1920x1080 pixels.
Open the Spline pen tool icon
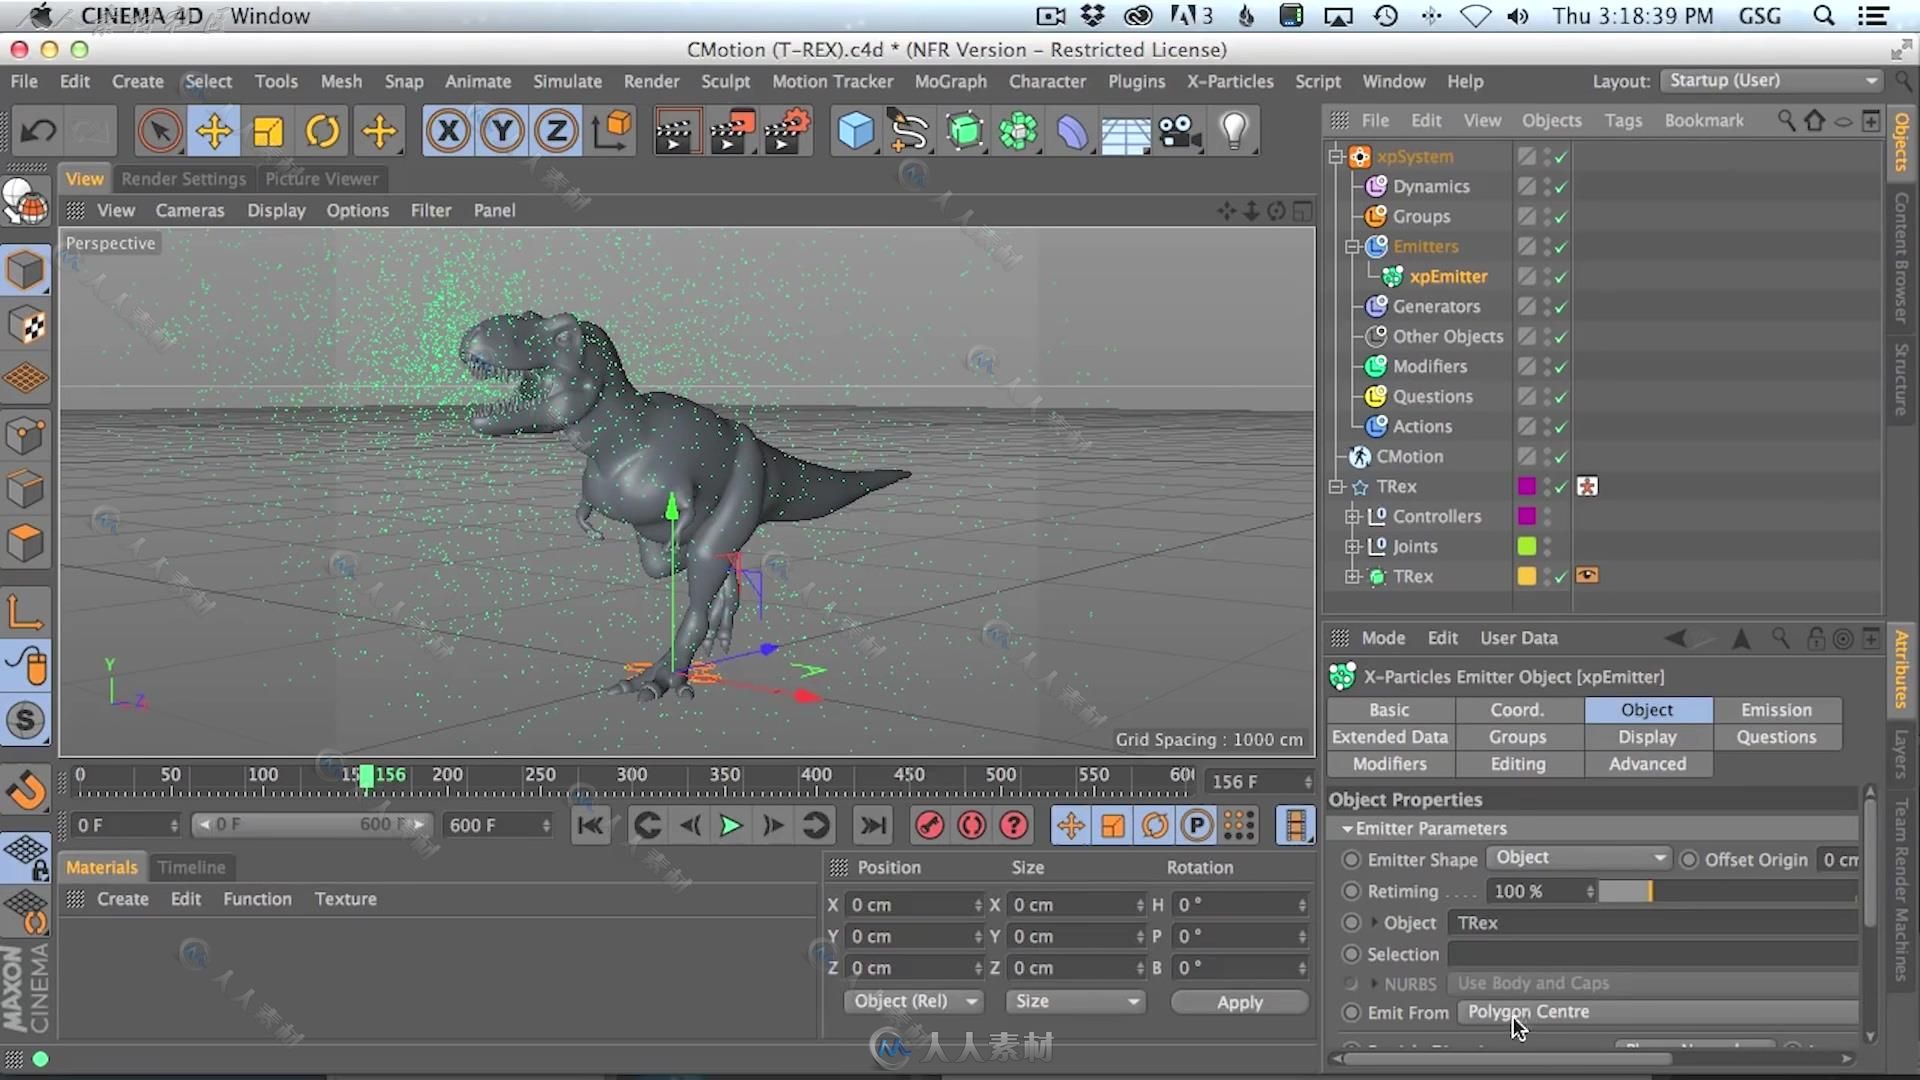coord(909,131)
